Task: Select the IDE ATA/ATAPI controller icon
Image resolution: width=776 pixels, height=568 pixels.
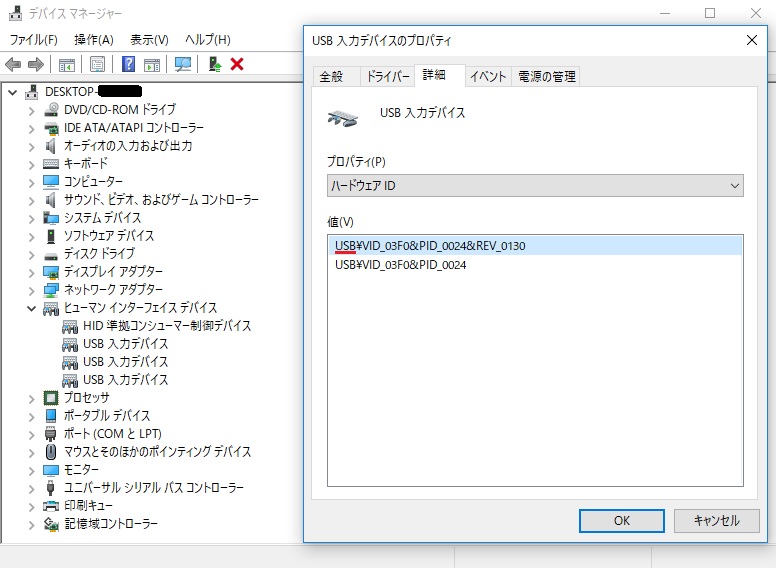Action: click(x=51, y=128)
